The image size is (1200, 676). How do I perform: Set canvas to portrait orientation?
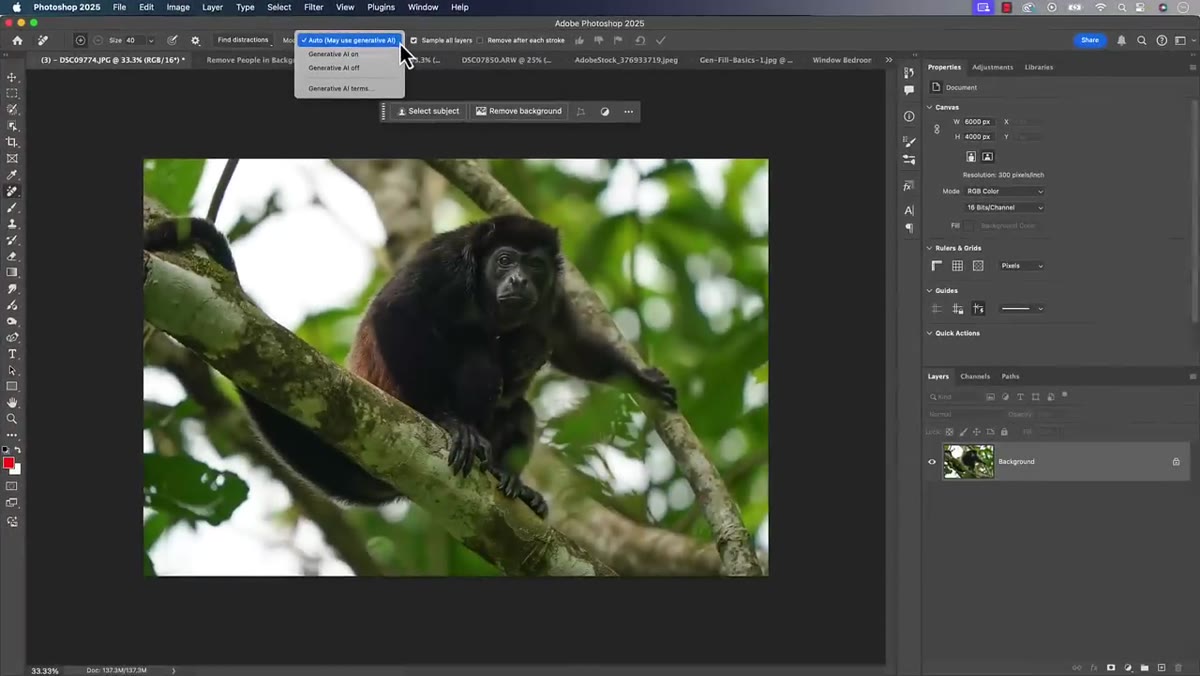971,156
